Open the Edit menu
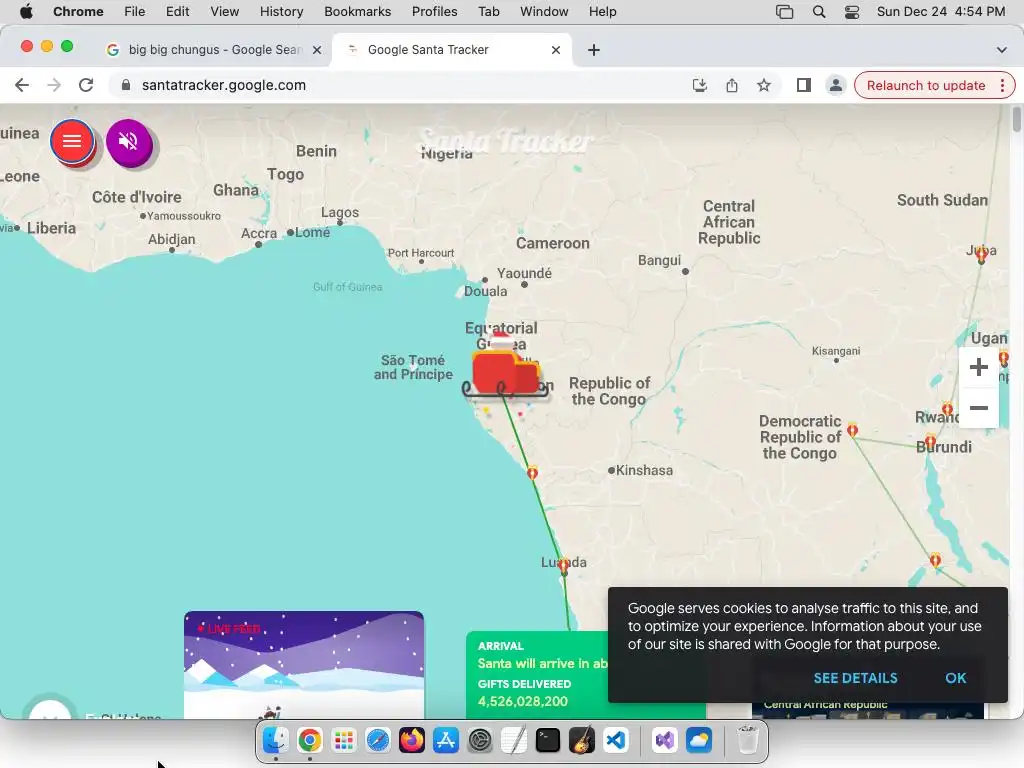 pyautogui.click(x=177, y=12)
